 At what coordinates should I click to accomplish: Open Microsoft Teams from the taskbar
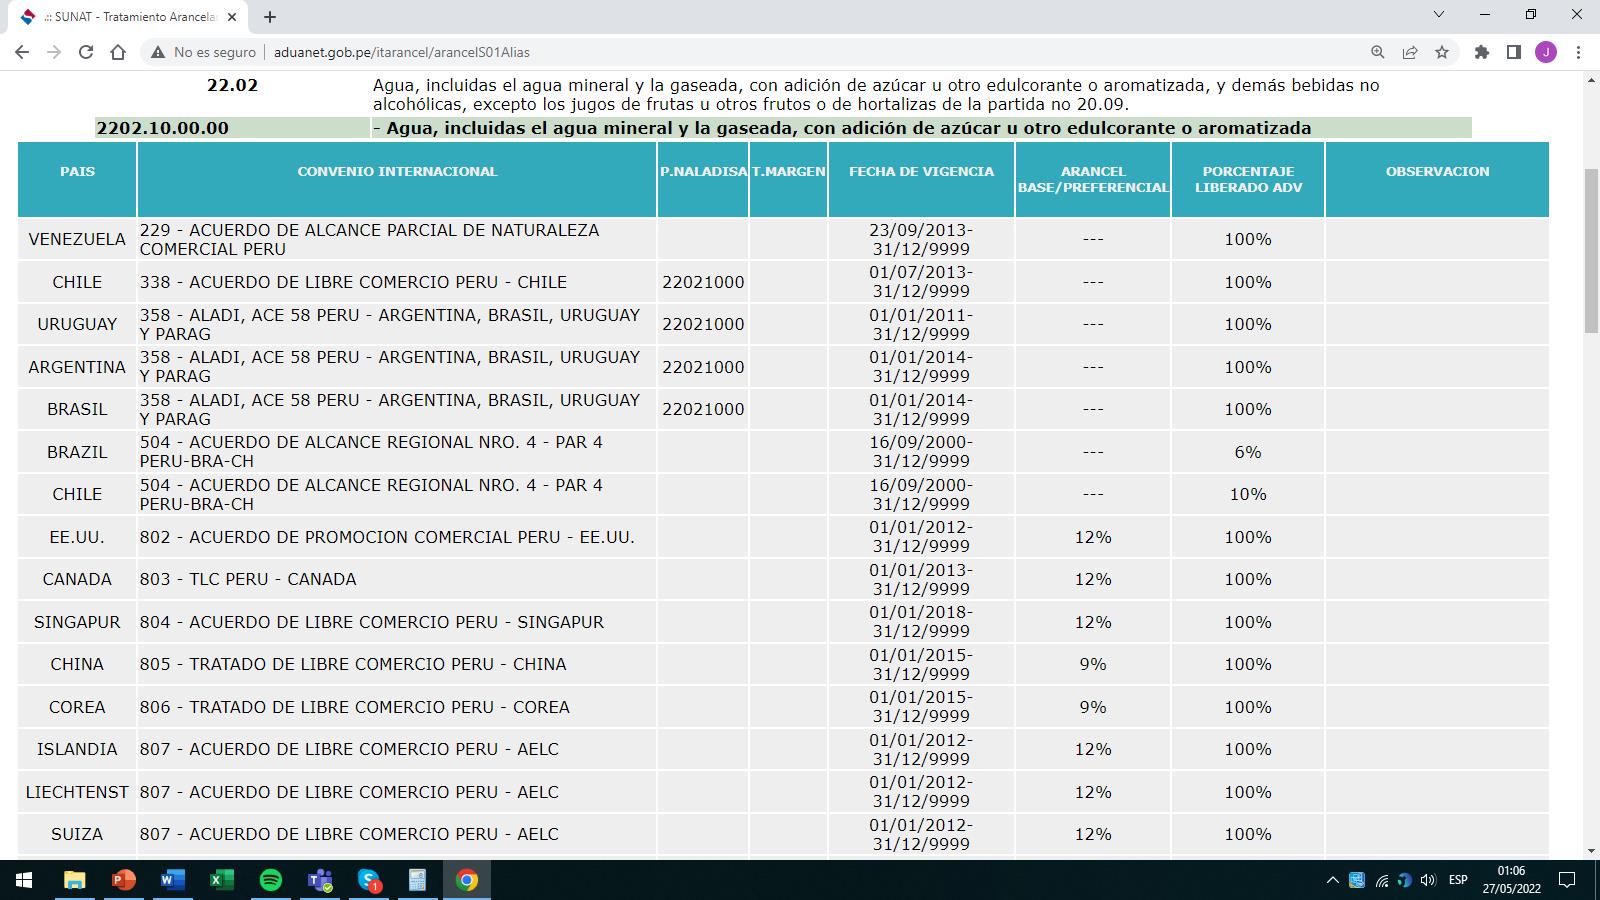pyautogui.click(x=320, y=880)
